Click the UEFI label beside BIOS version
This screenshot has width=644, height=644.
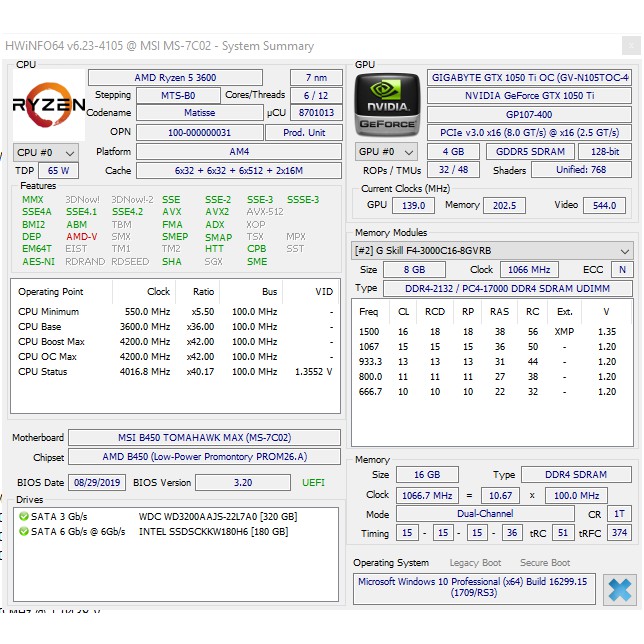(x=313, y=483)
